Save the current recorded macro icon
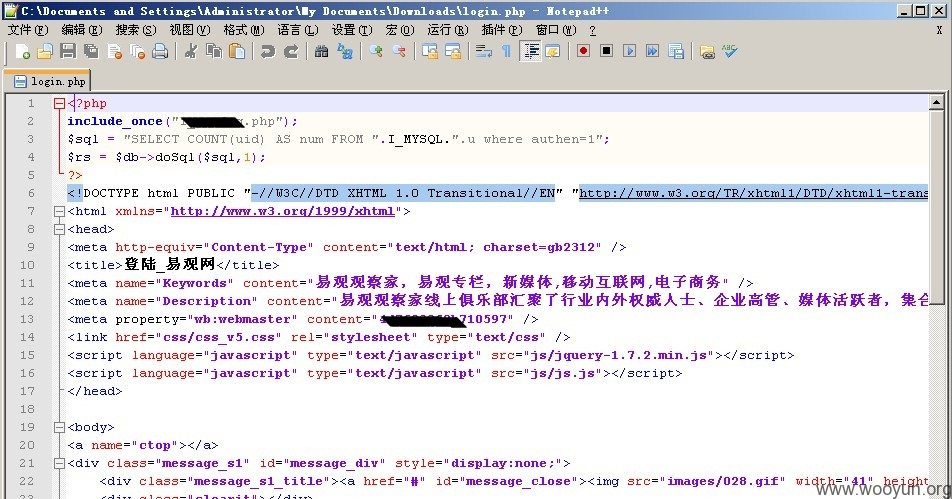 (676, 52)
